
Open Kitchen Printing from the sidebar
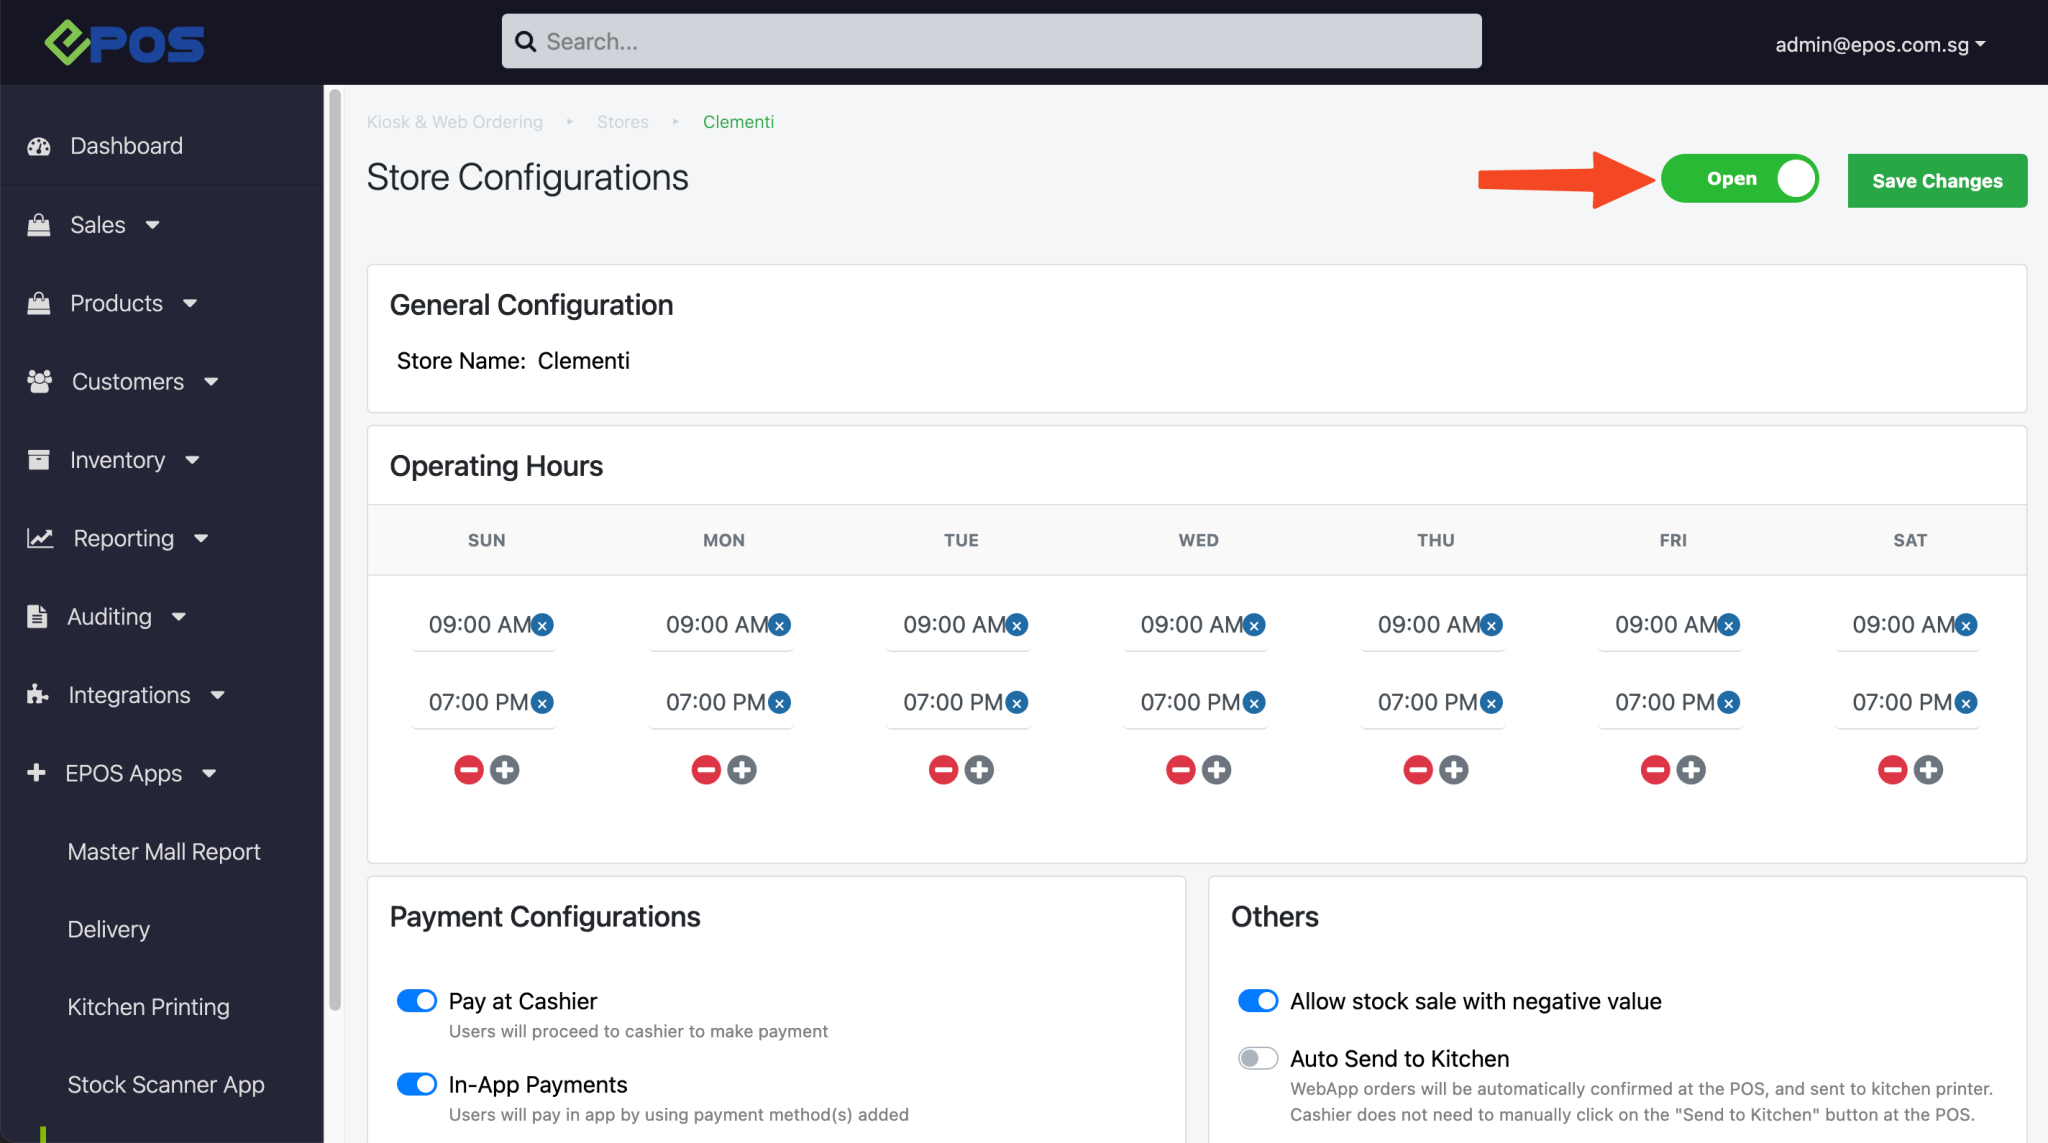tap(148, 1006)
